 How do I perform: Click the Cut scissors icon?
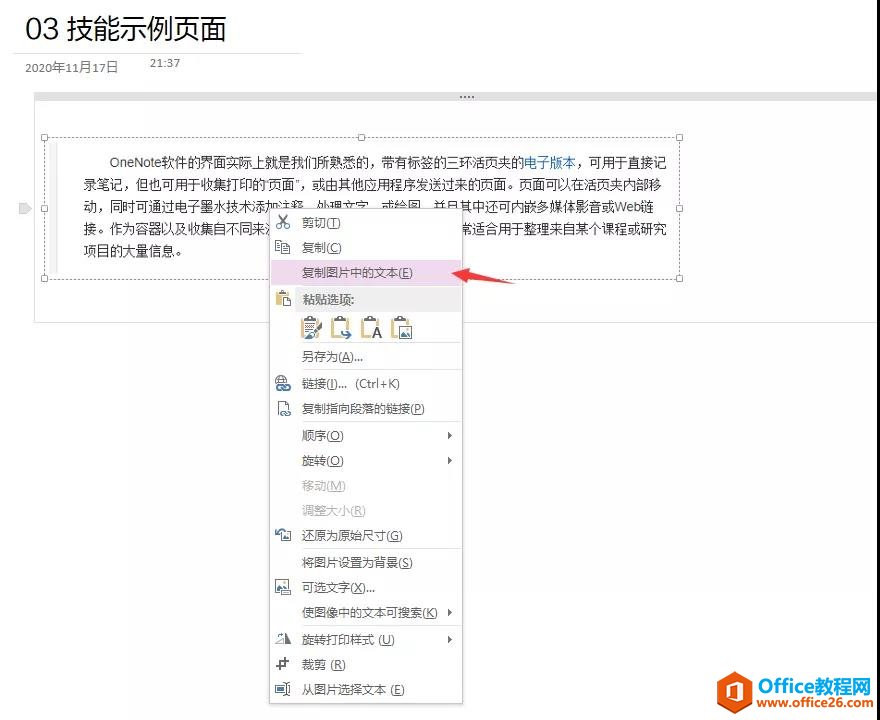click(x=283, y=222)
